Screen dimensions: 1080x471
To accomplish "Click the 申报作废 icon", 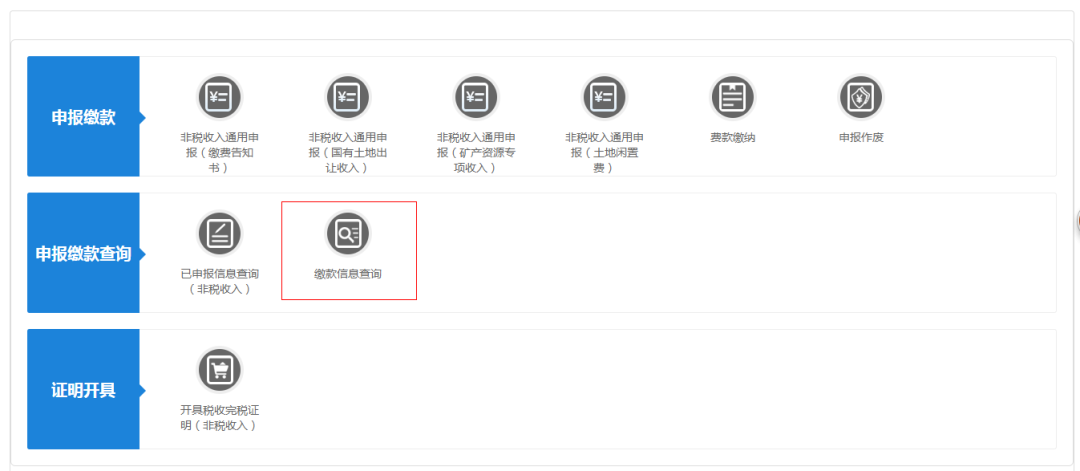I will pyautogui.click(x=861, y=97).
